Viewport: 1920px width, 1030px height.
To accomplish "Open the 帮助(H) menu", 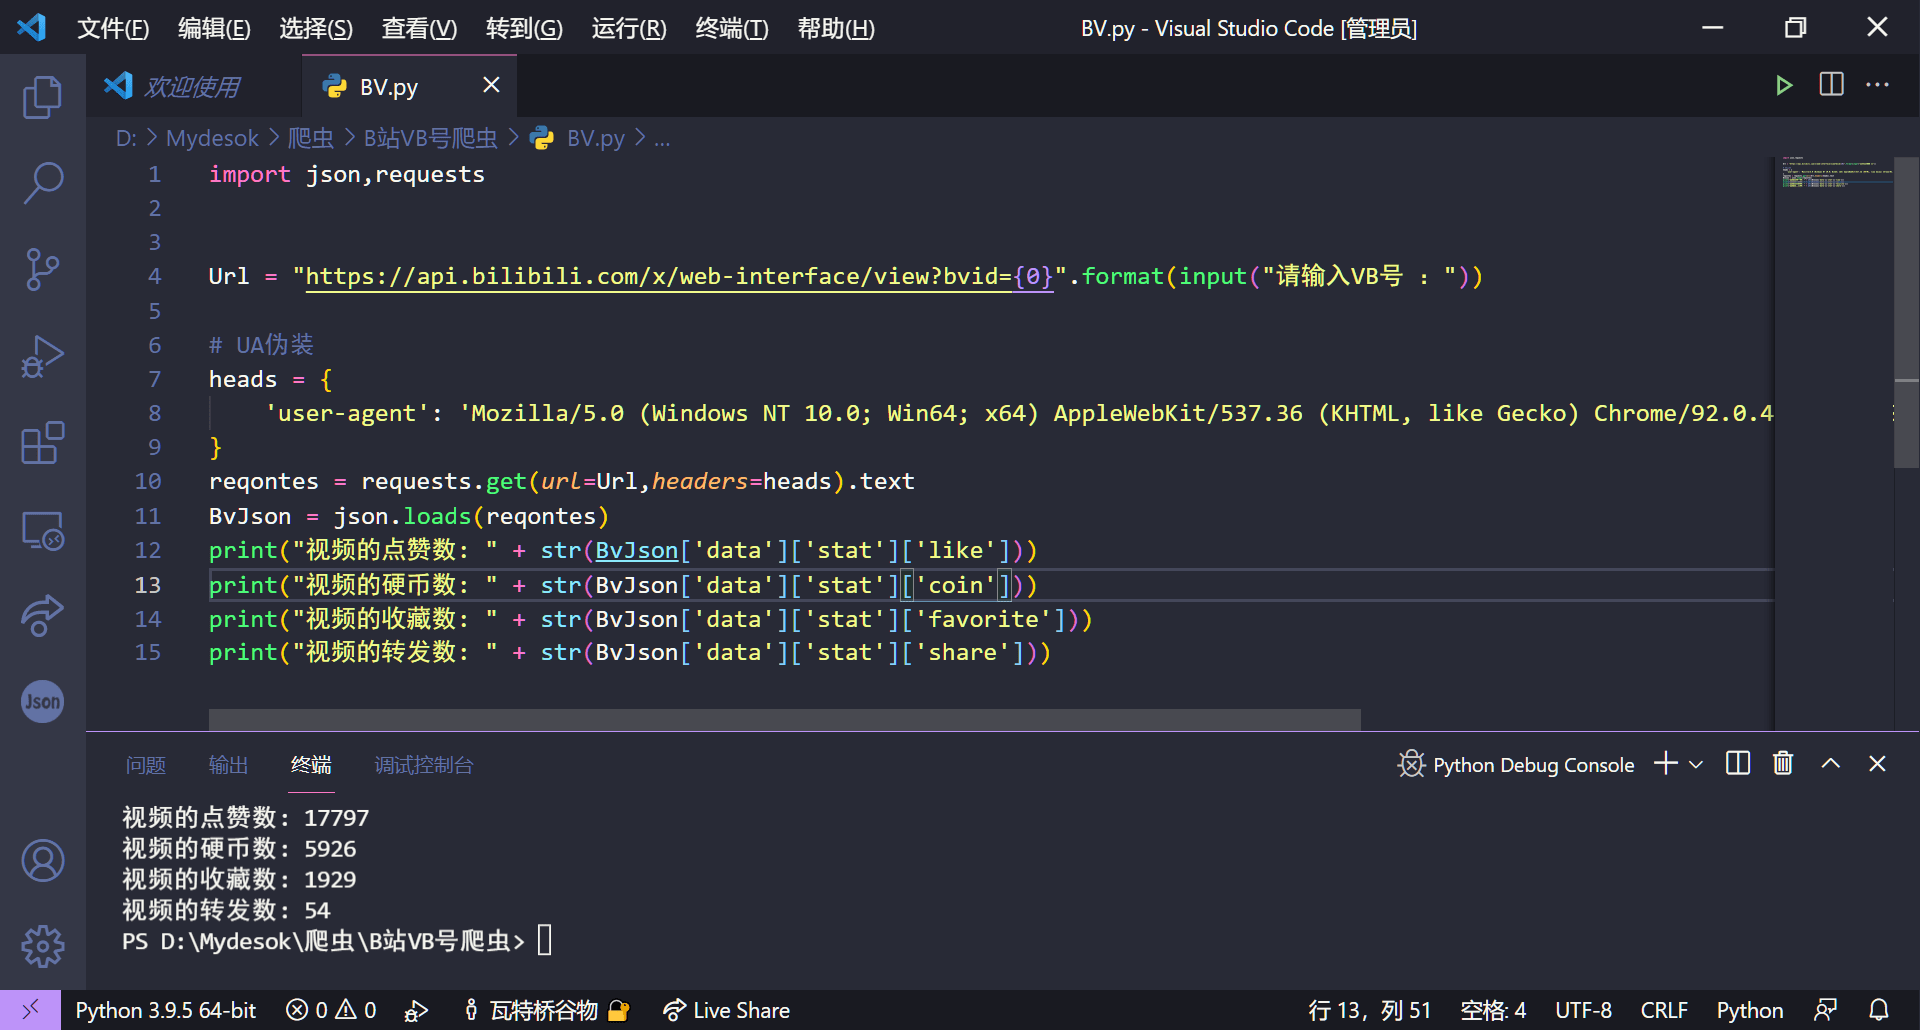I will [836, 28].
